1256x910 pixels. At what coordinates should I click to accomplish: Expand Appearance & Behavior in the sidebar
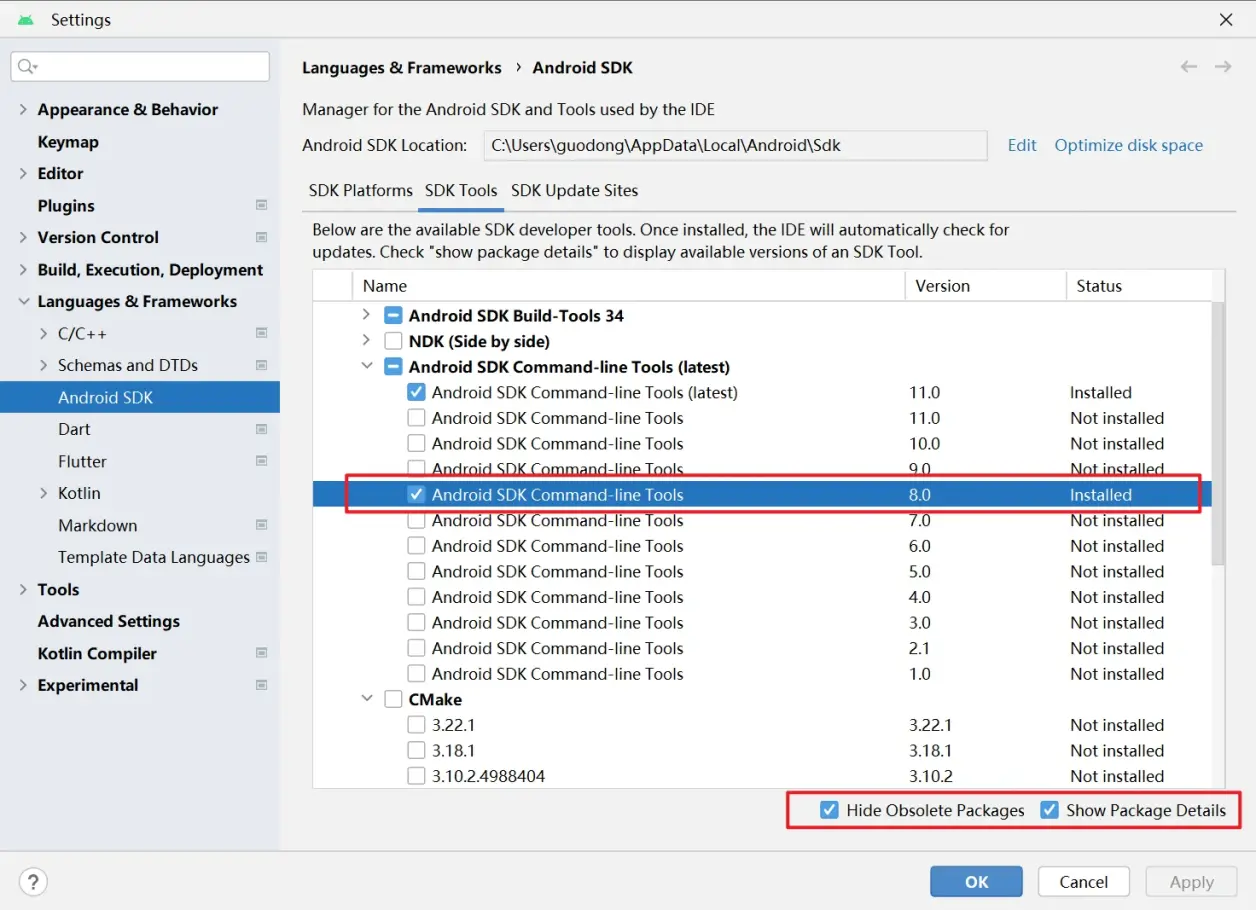pyautogui.click(x=23, y=109)
